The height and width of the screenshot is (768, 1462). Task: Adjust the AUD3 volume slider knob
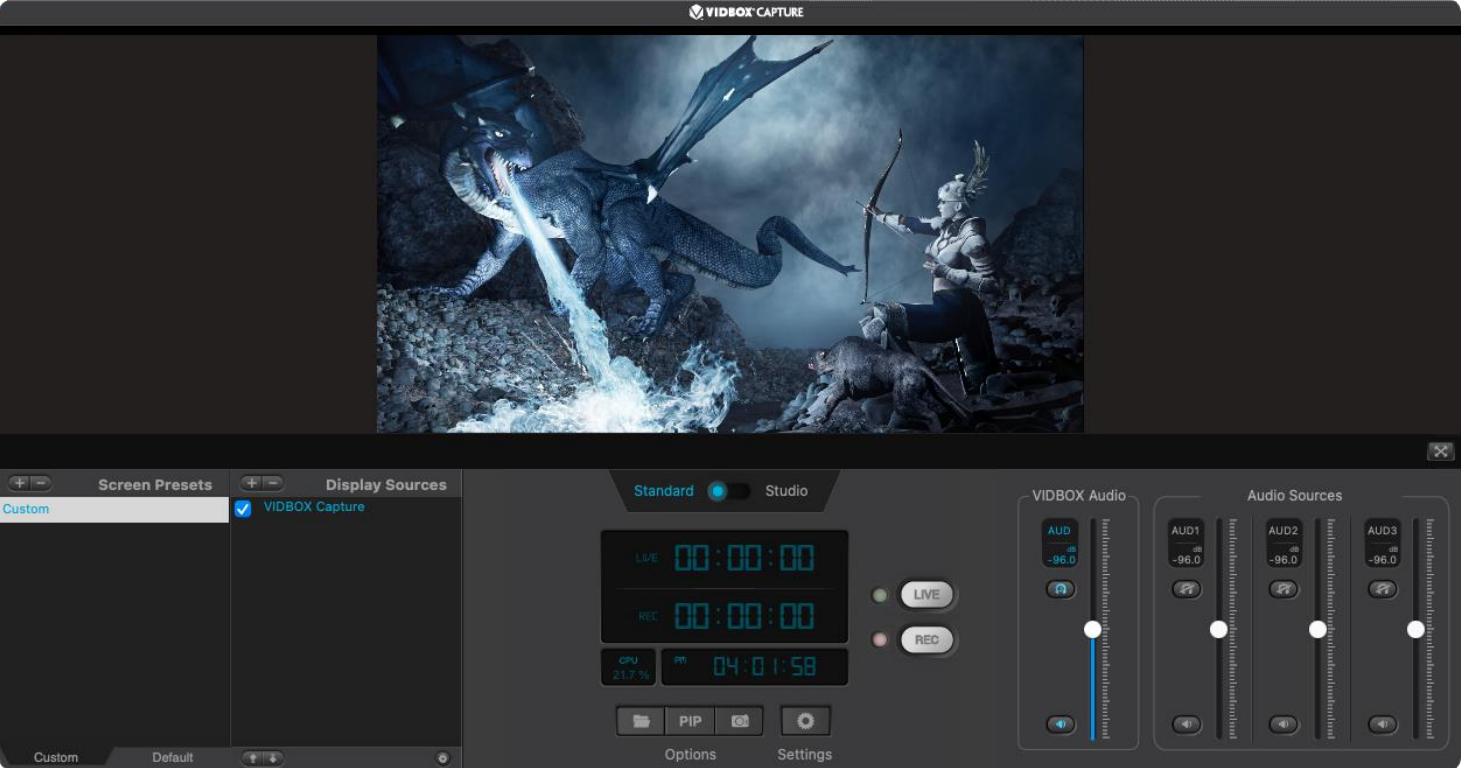pyautogui.click(x=1416, y=629)
